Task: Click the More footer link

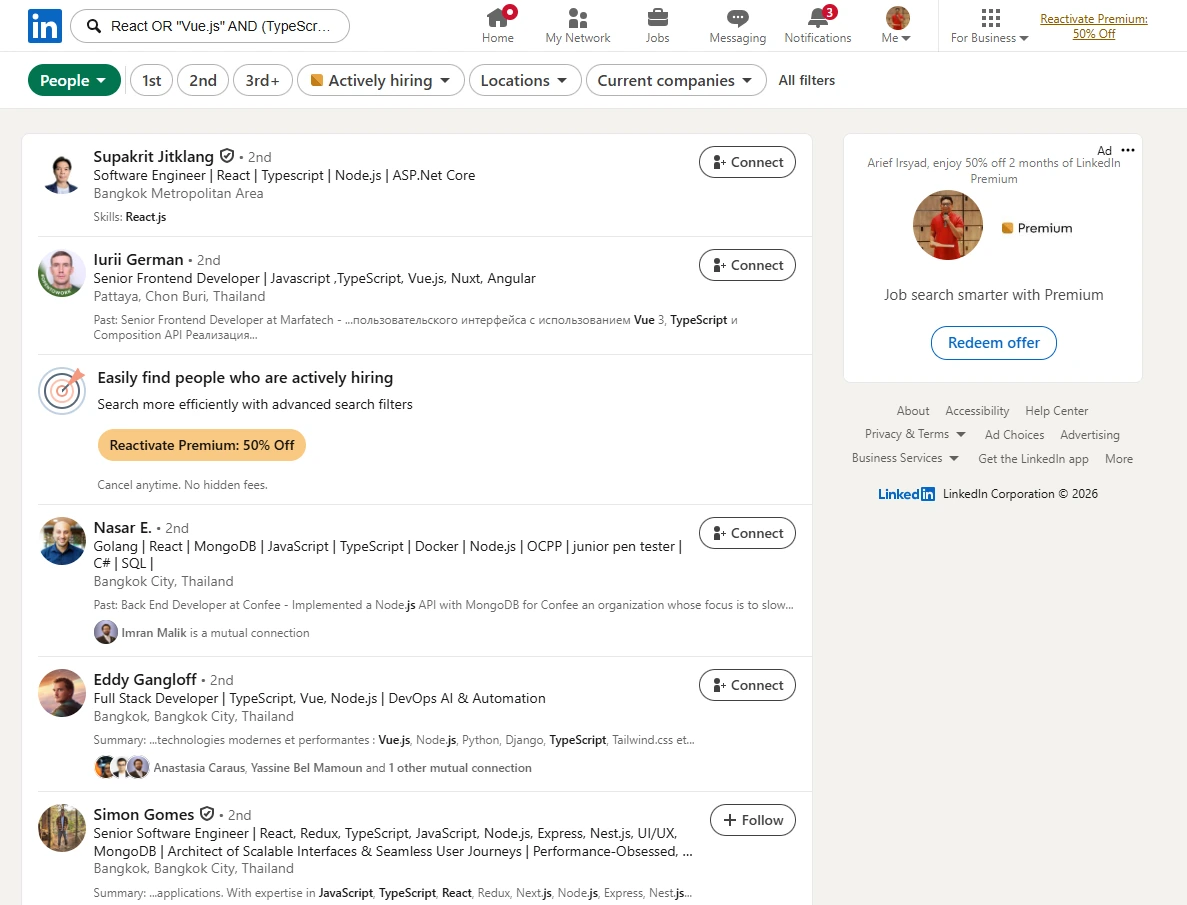Action: [1119, 459]
